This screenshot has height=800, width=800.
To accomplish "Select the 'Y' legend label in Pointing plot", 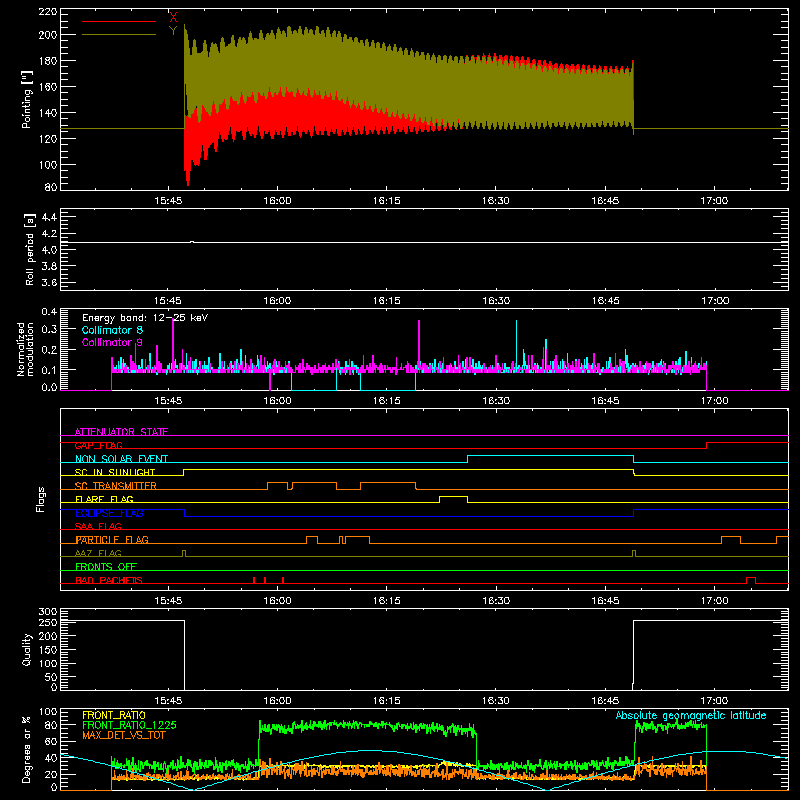I will coord(173,31).
